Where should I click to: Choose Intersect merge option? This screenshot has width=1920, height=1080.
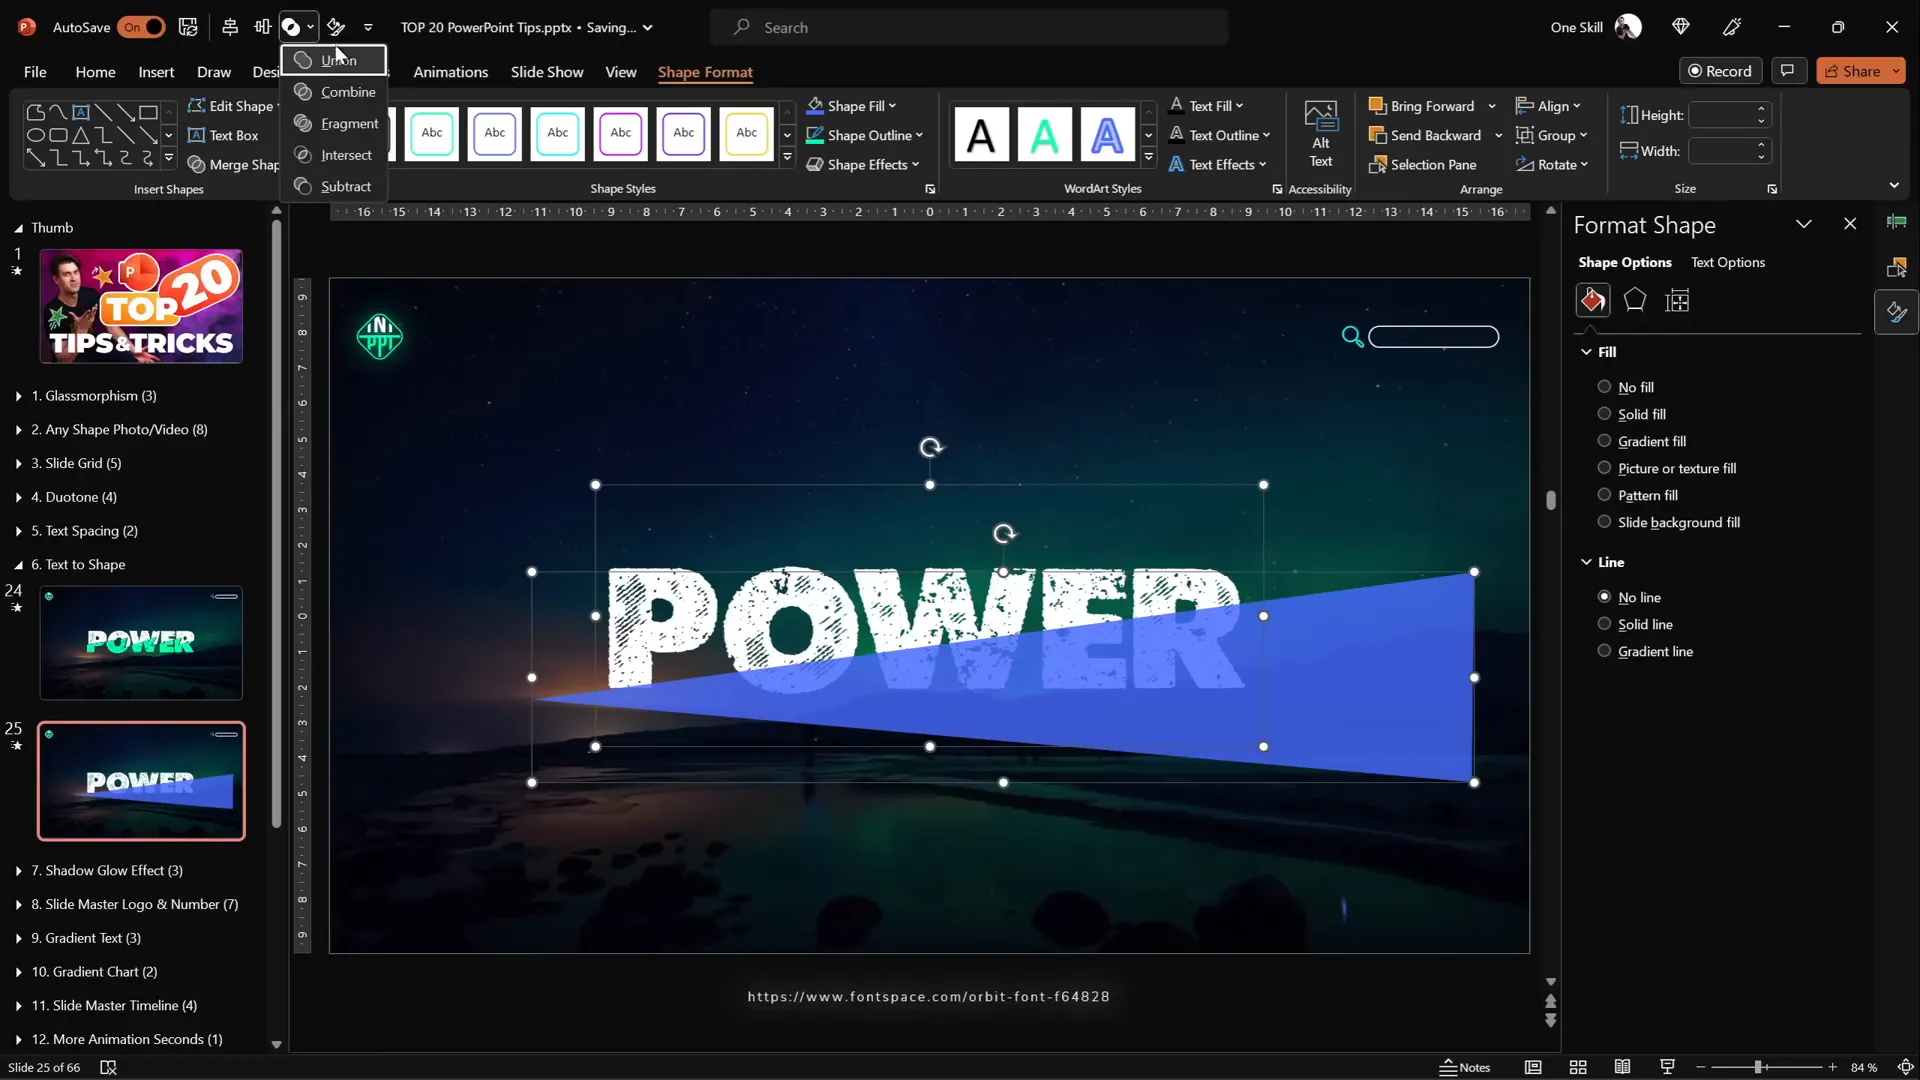[333, 155]
